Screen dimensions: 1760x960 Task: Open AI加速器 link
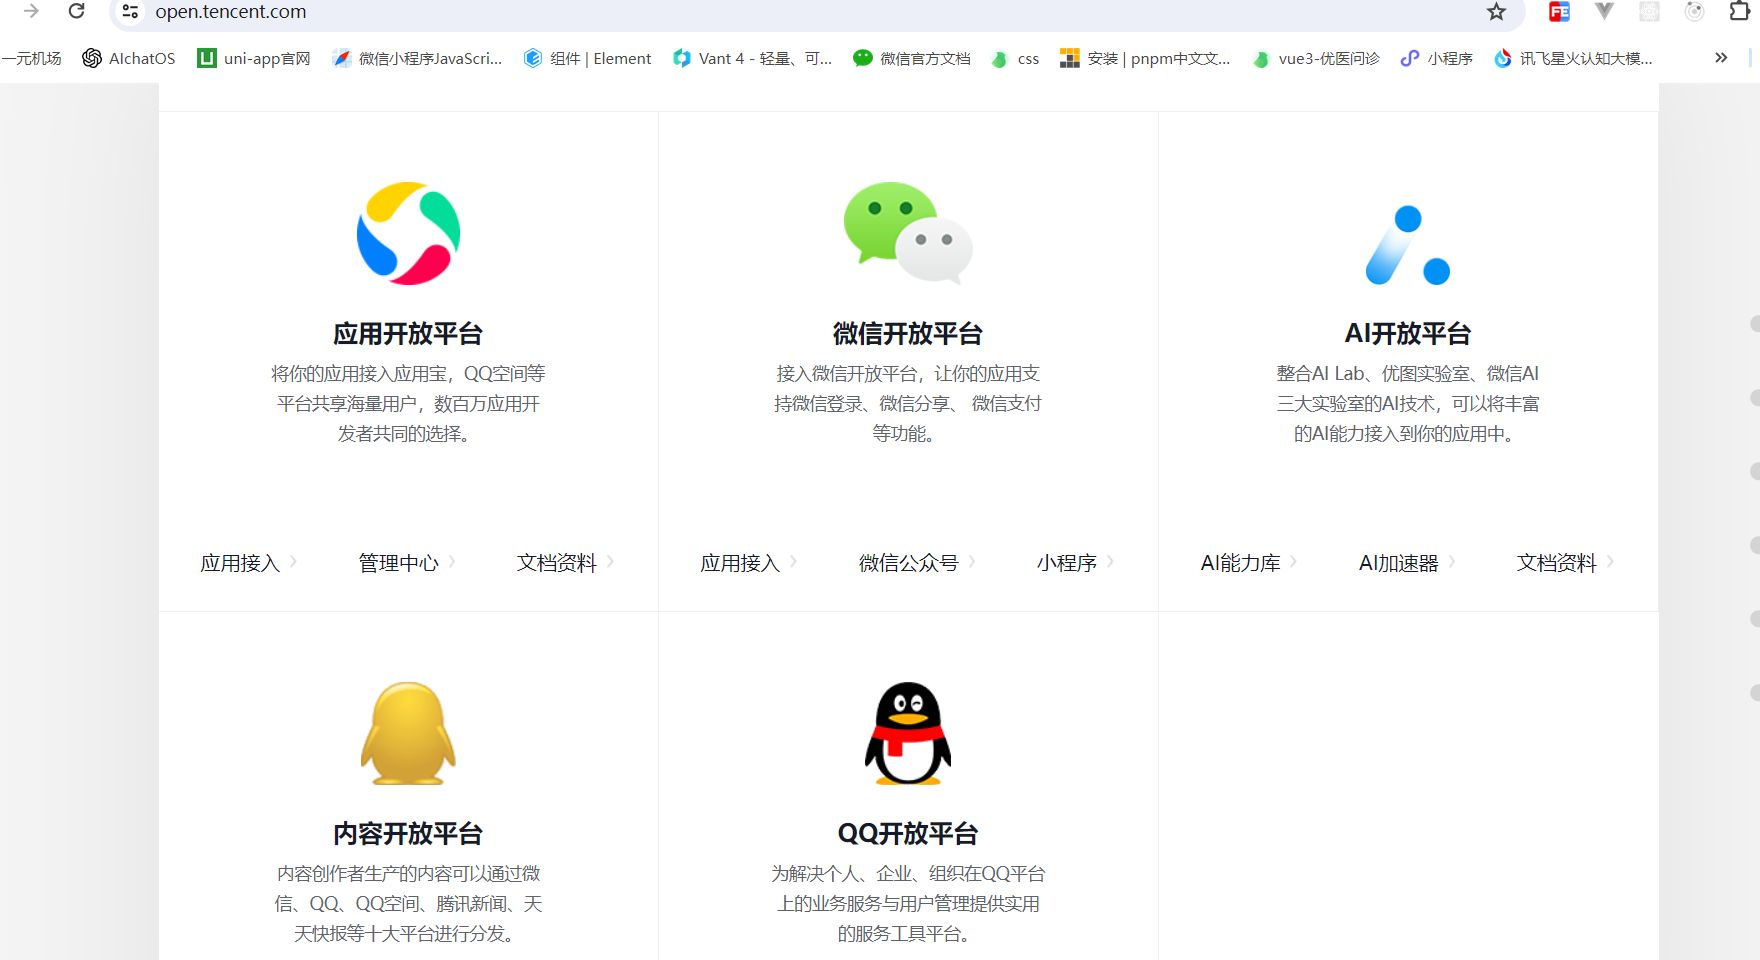[x=1398, y=563]
